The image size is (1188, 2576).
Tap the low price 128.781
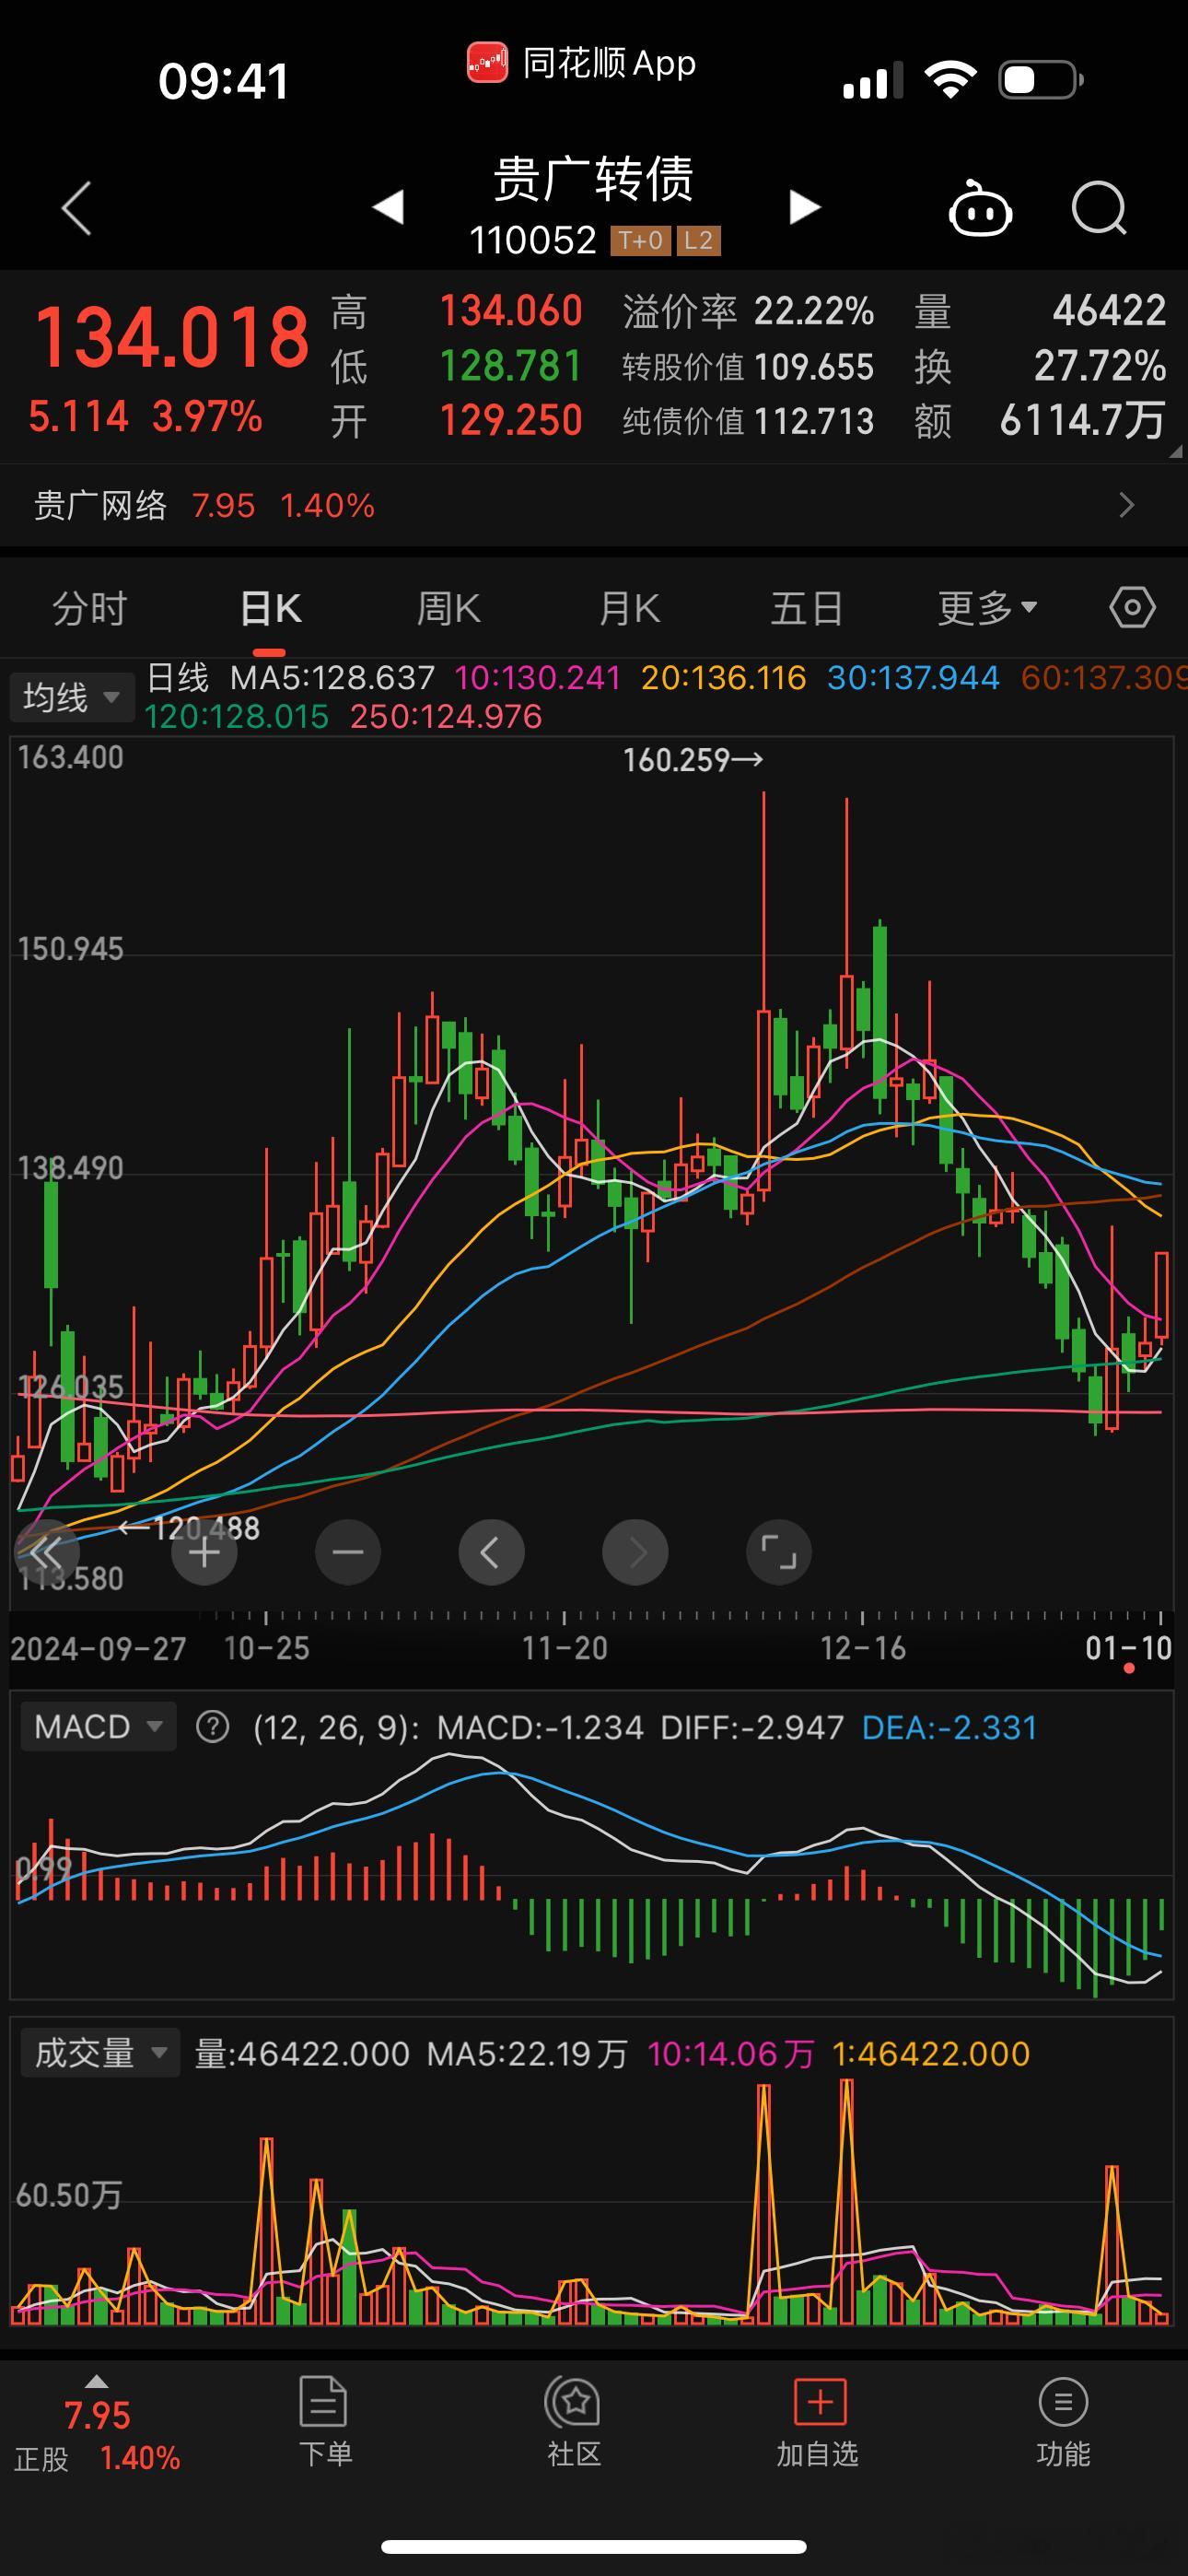pos(511,366)
